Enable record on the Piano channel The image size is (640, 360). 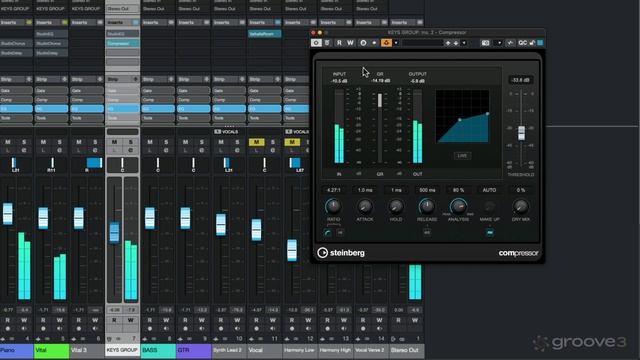point(8,329)
